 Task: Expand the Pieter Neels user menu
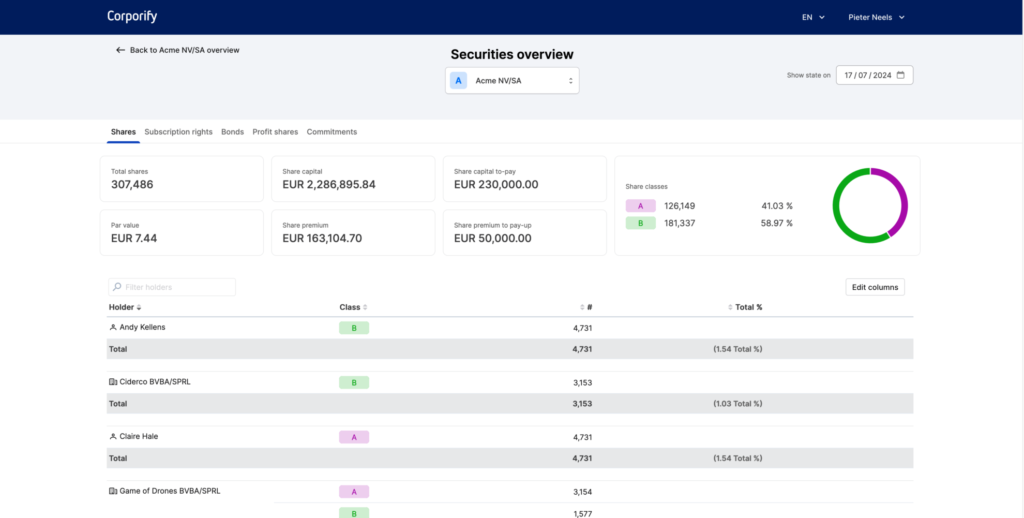coord(876,18)
